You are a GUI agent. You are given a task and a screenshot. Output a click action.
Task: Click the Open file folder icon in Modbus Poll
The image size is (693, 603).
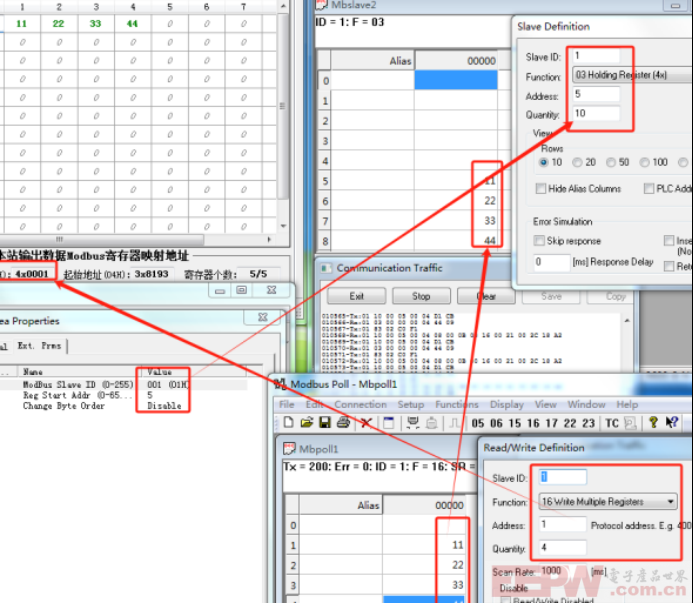306,423
